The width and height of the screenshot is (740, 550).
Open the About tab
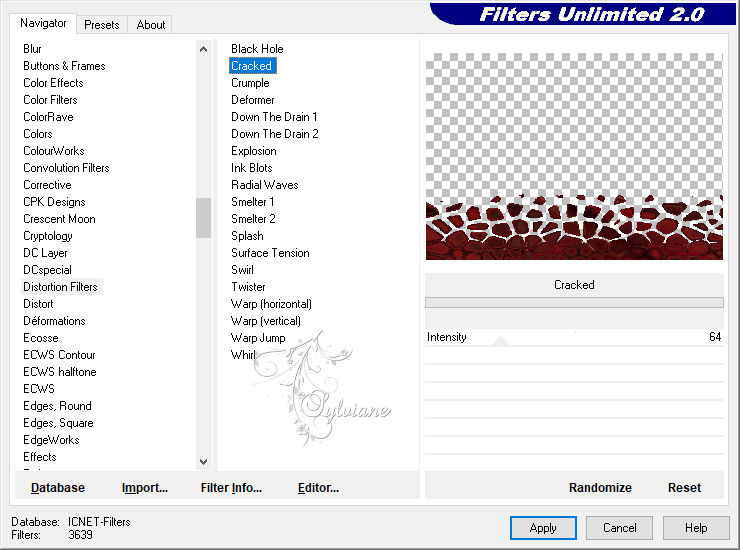click(151, 25)
